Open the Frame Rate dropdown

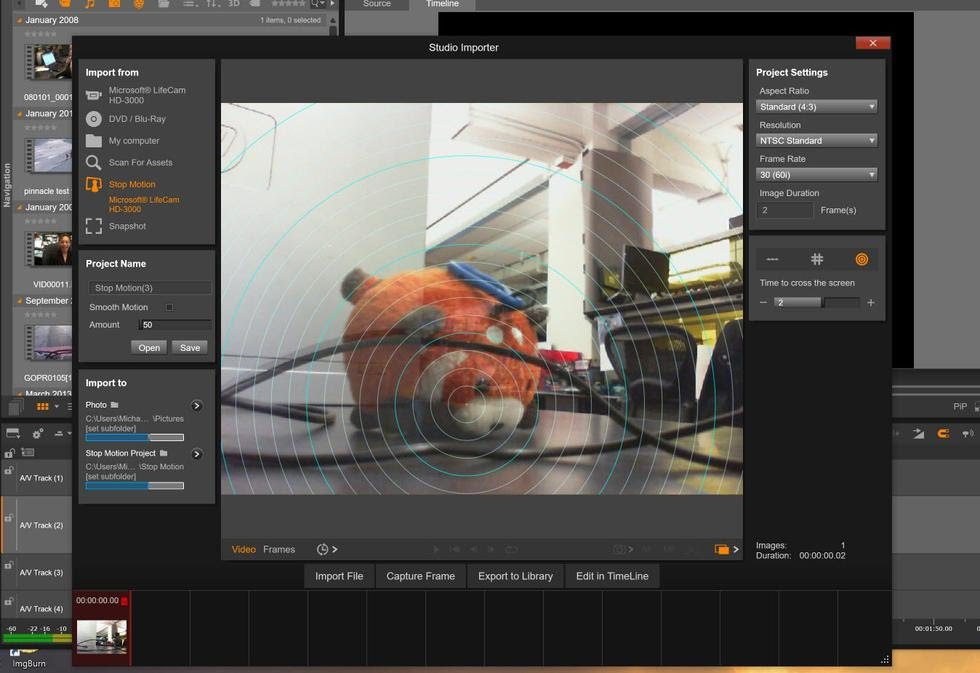816,175
